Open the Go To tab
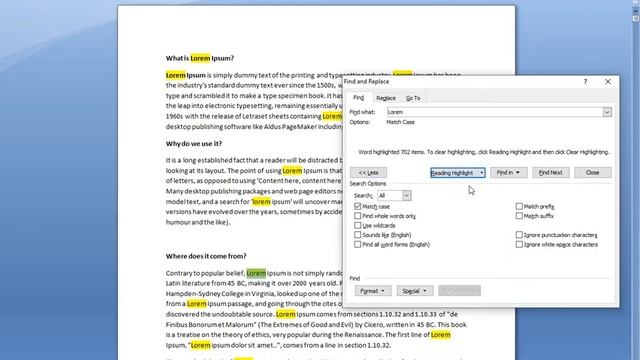Viewport: 640px width, 360px height. [413, 98]
